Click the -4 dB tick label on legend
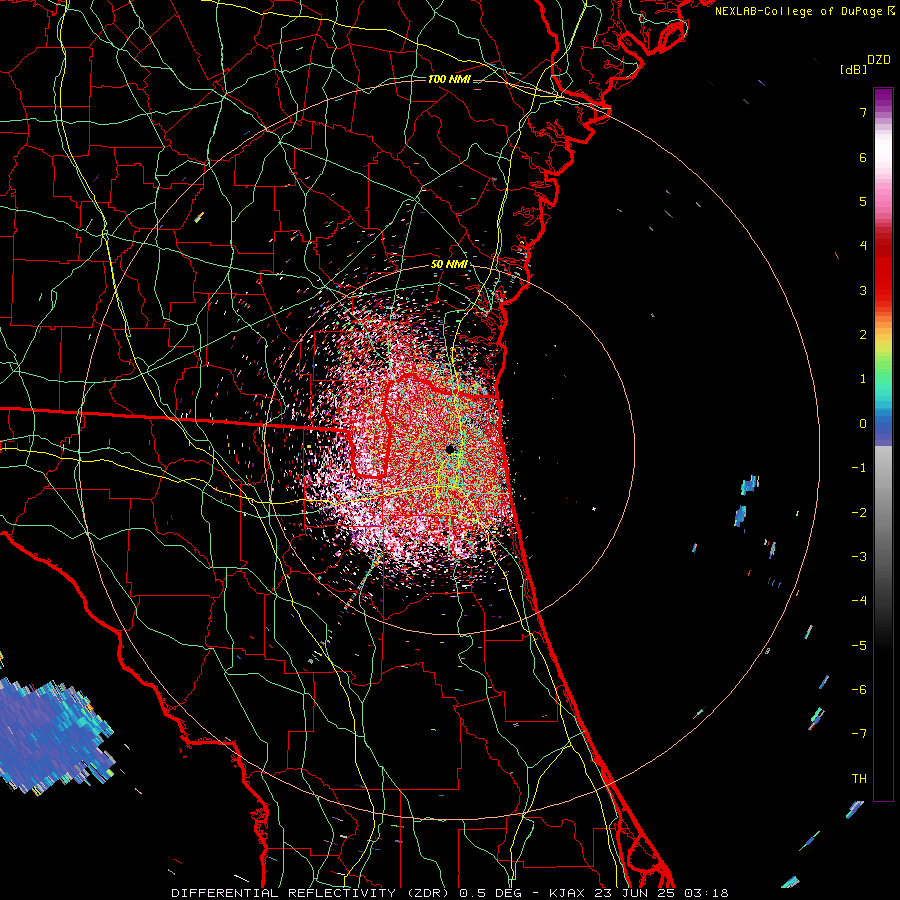900x900 pixels. pyautogui.click(x=859, y=600)
